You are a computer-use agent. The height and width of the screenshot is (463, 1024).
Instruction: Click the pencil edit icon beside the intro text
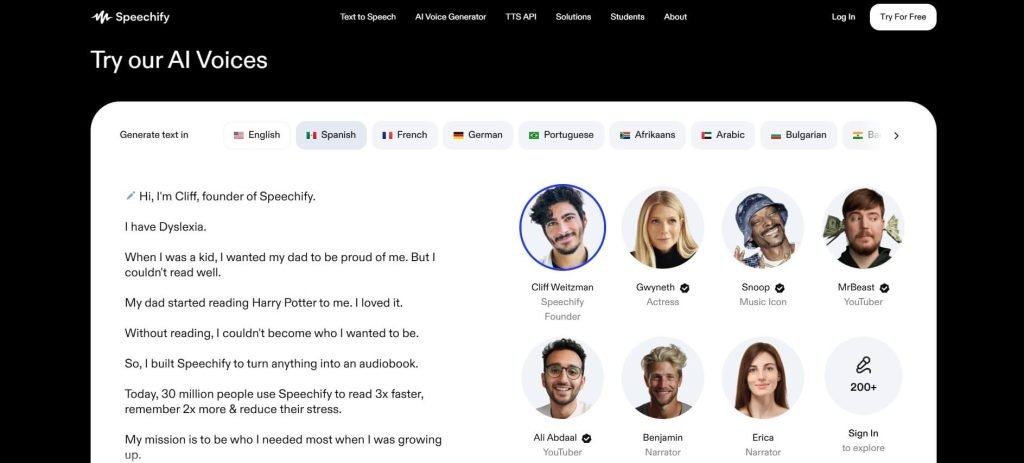131,195
